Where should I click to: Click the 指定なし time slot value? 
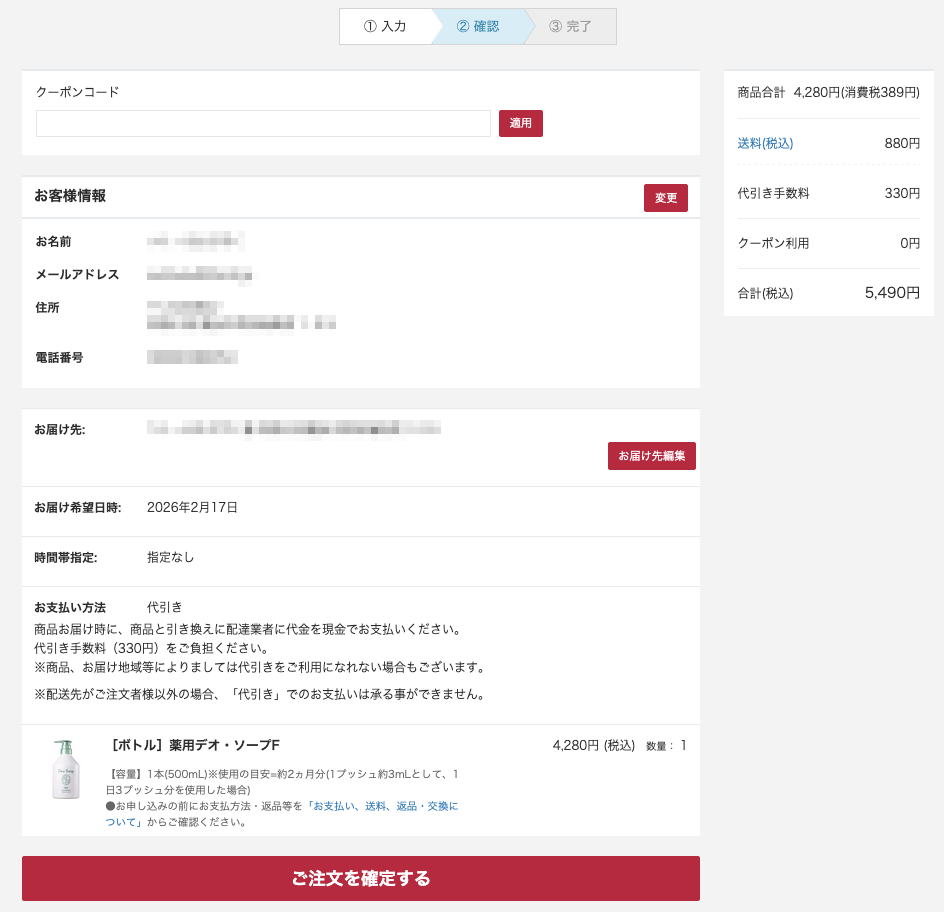coord(170,557)
